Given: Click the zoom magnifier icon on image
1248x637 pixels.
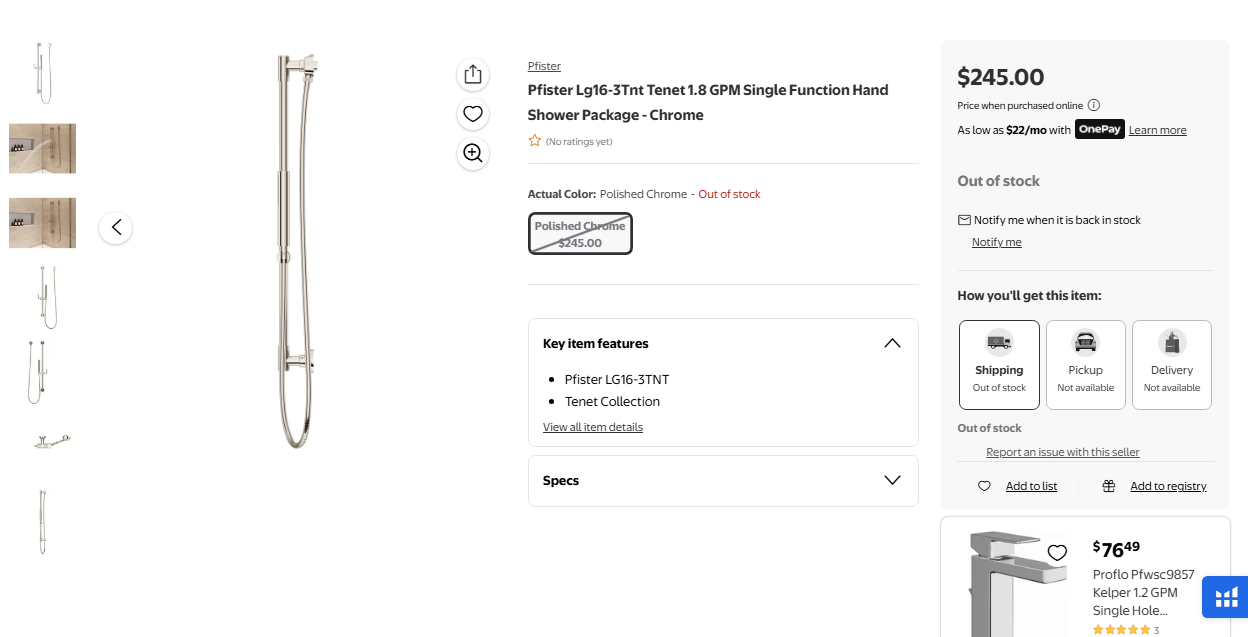Looking at the screenshot, I should [473, 153].
